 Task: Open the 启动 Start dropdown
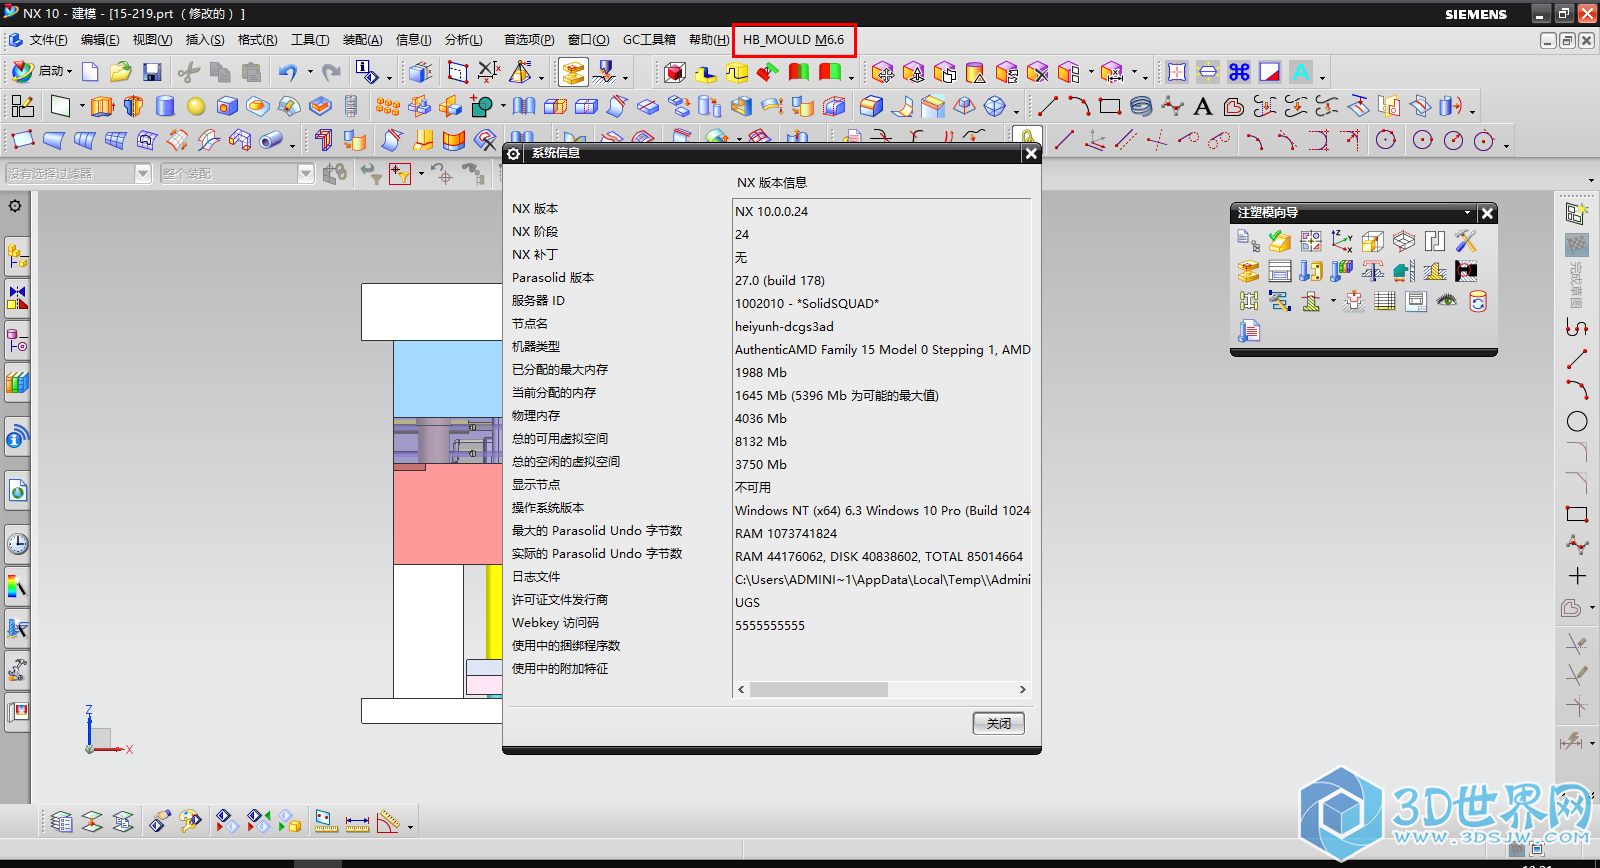(42, 72)
